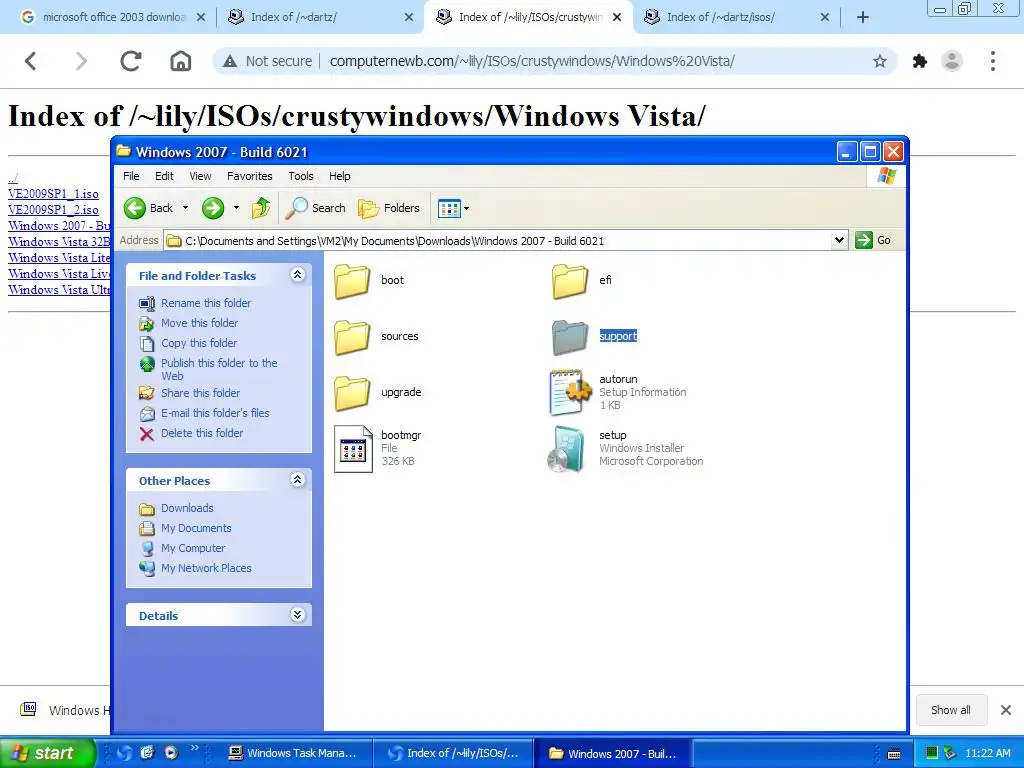Screen dimensions: 1024x768
Task: Click Copy this folder
Action: (x=199, y=344)
